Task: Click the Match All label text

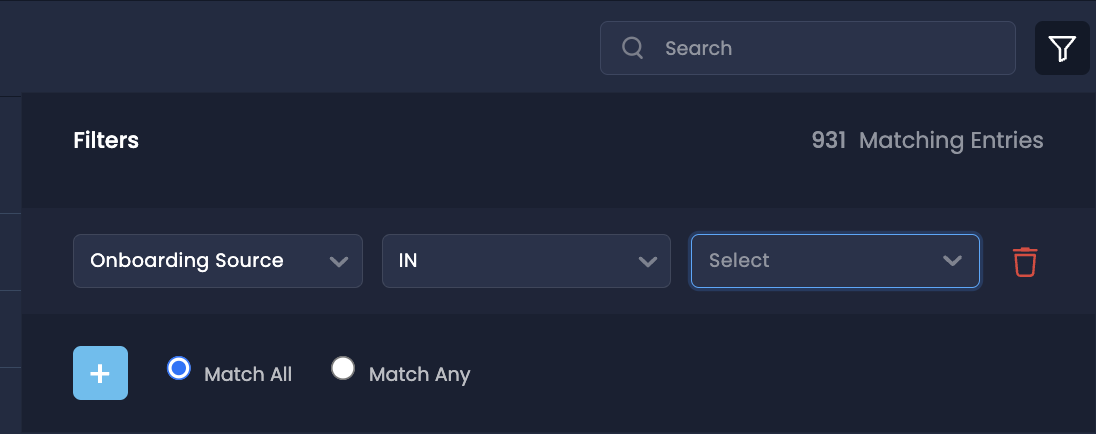Action: click(x=248, y=375)
